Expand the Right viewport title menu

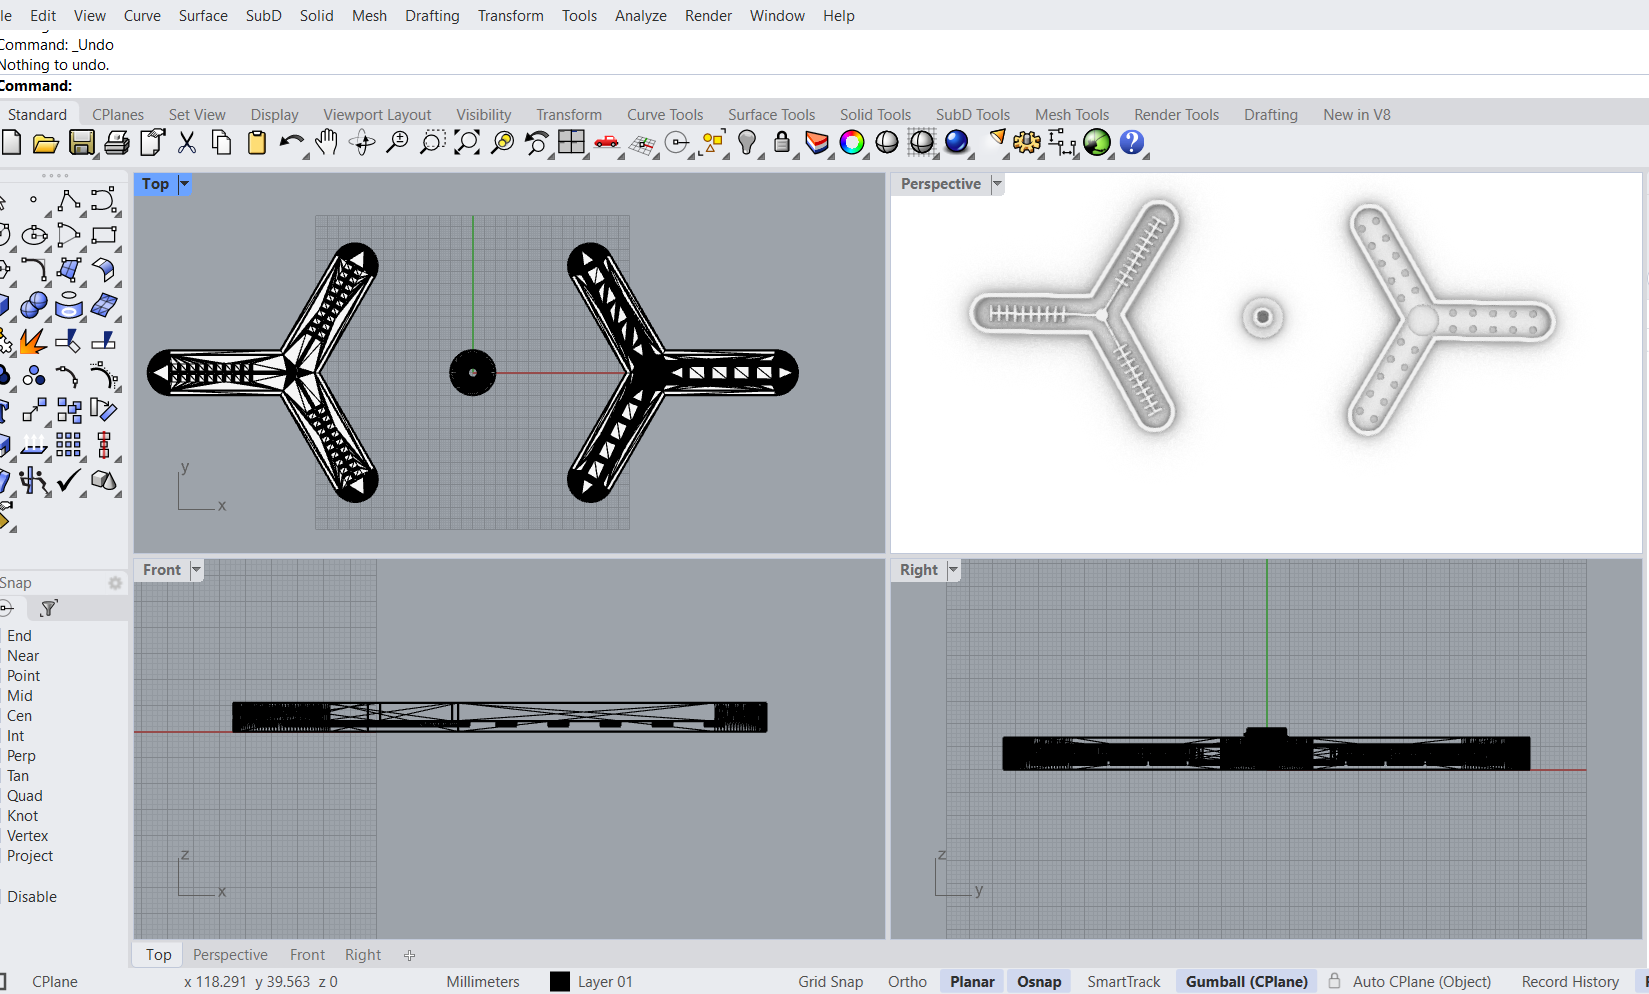953,570
